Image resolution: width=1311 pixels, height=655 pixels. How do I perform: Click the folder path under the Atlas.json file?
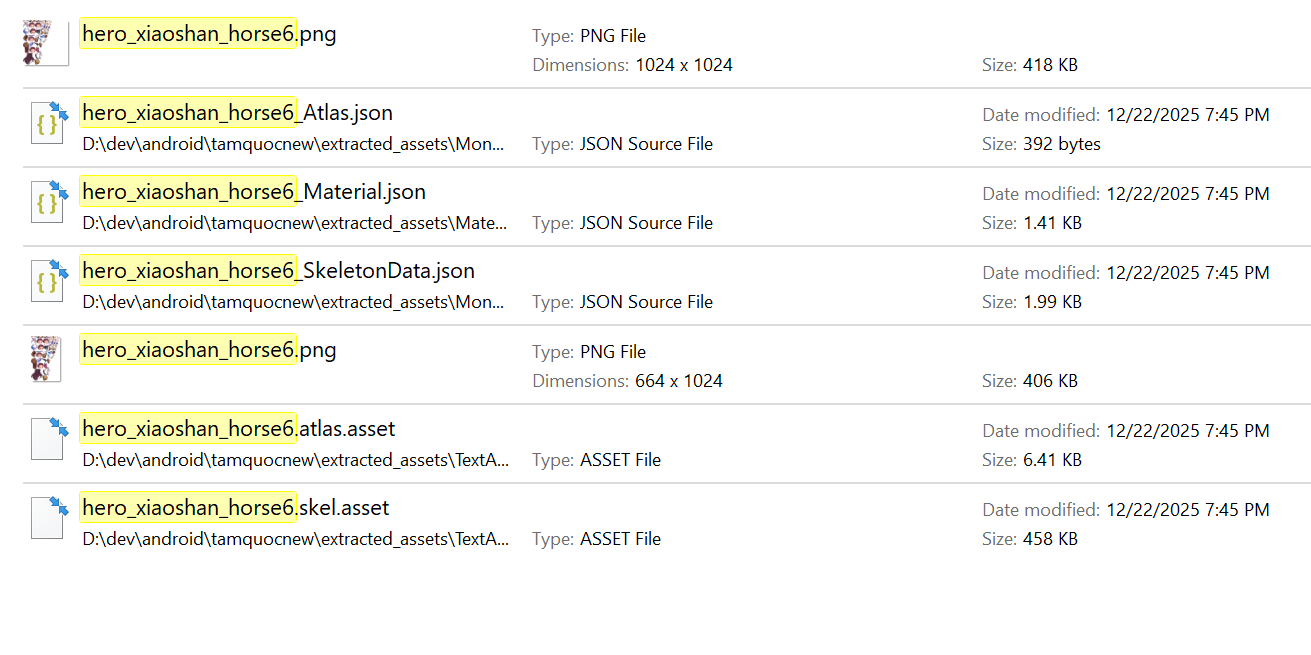[x=295, y=144]
